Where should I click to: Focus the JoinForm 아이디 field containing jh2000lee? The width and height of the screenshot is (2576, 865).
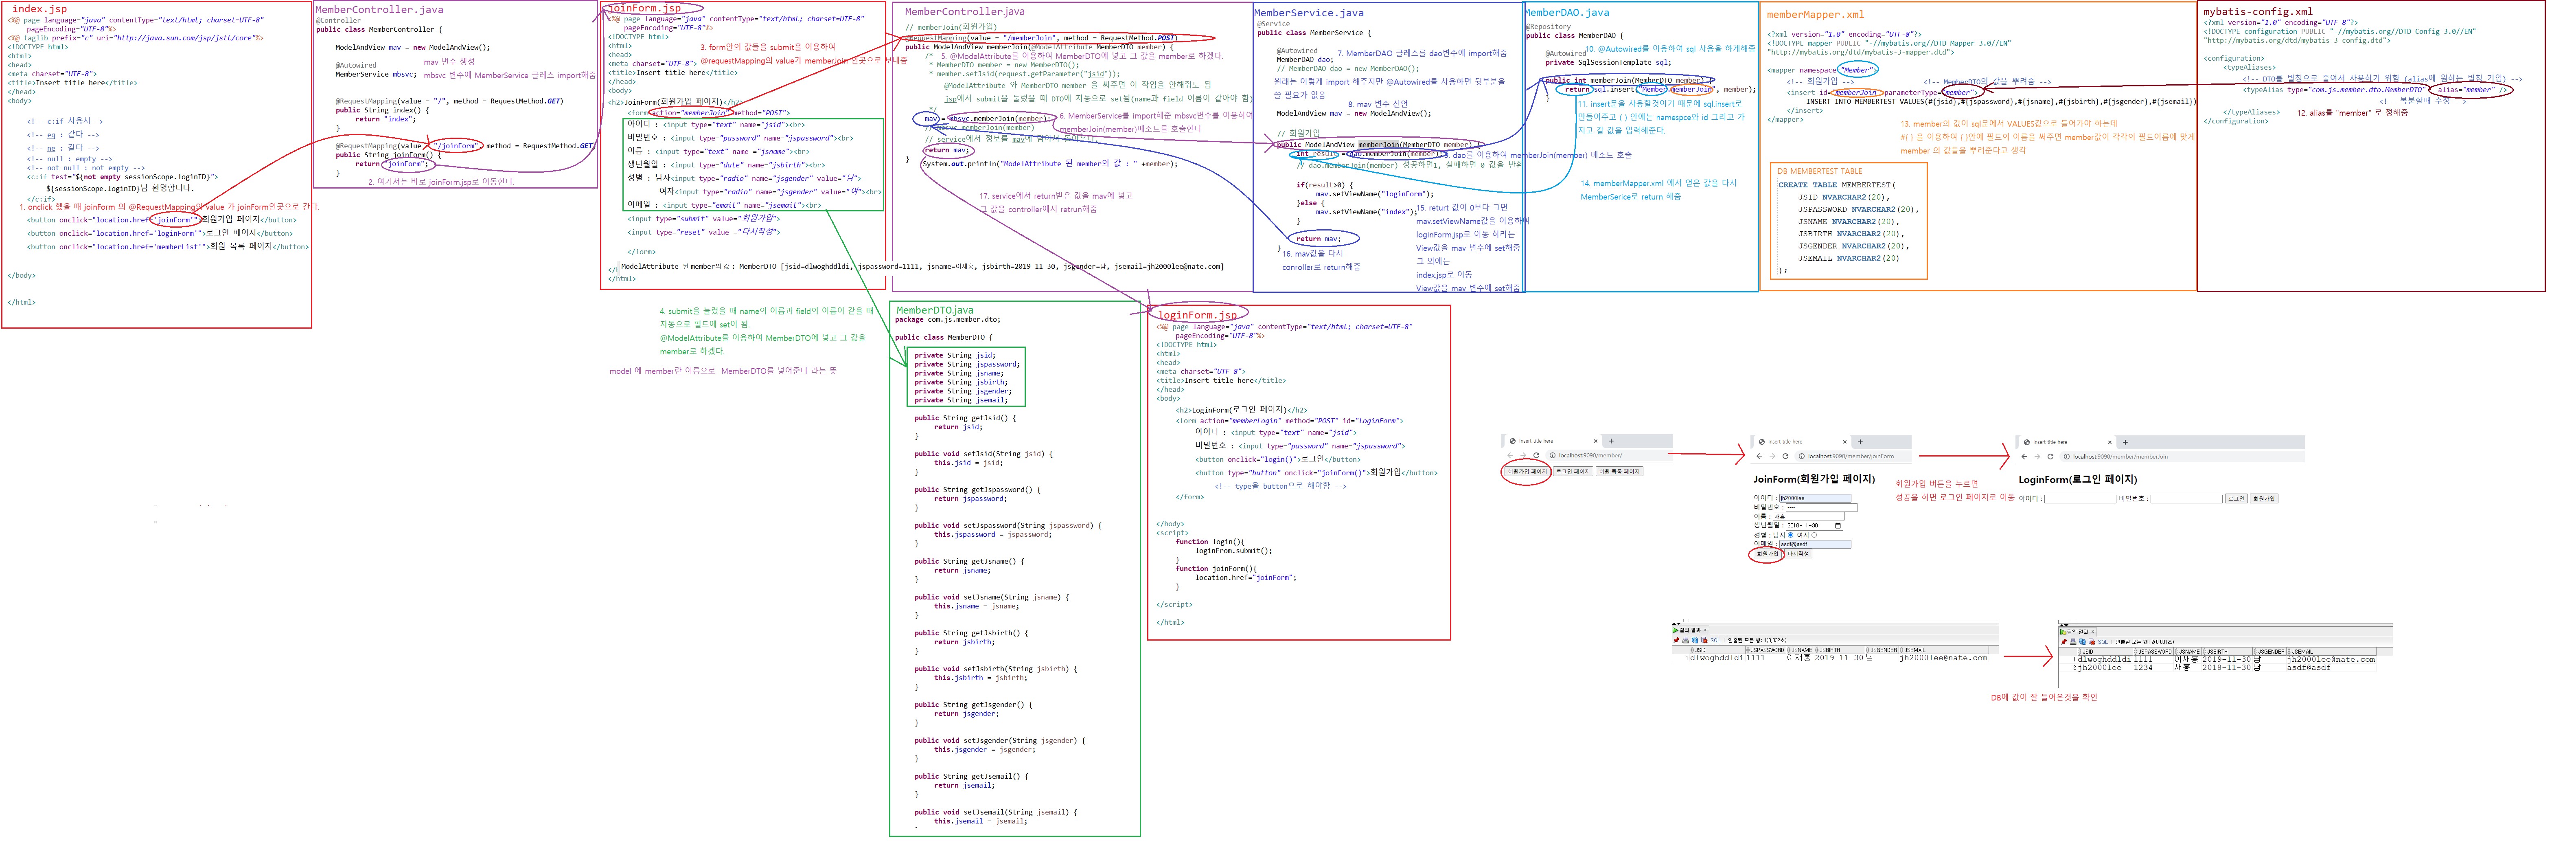point(1815,498)
